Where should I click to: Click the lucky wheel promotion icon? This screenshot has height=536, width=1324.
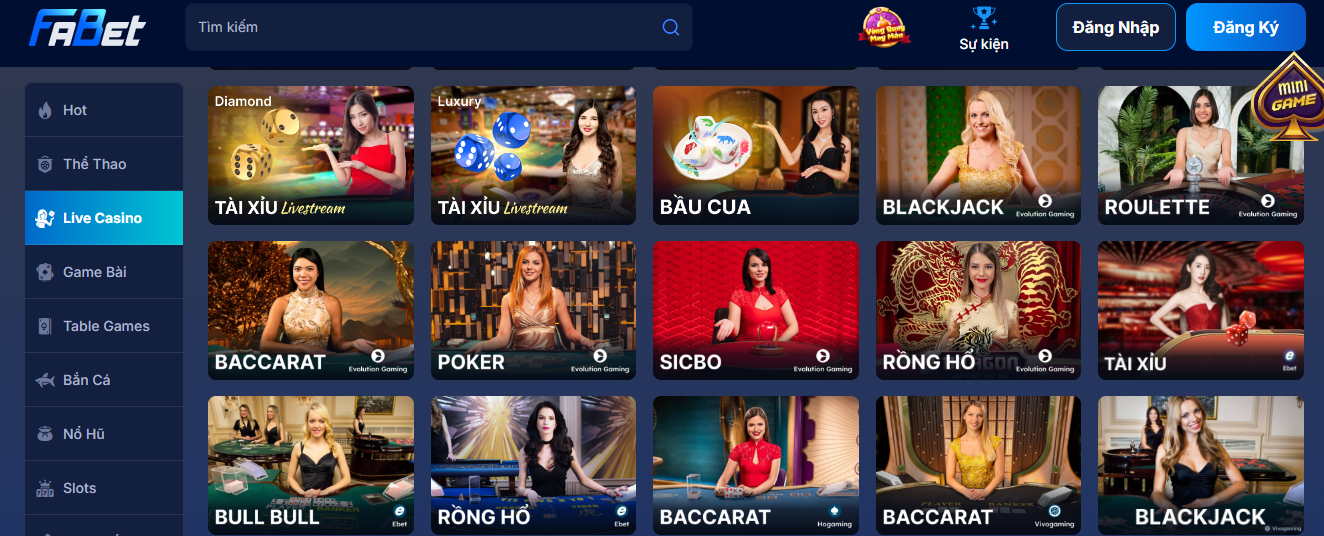tap(885, 27)
